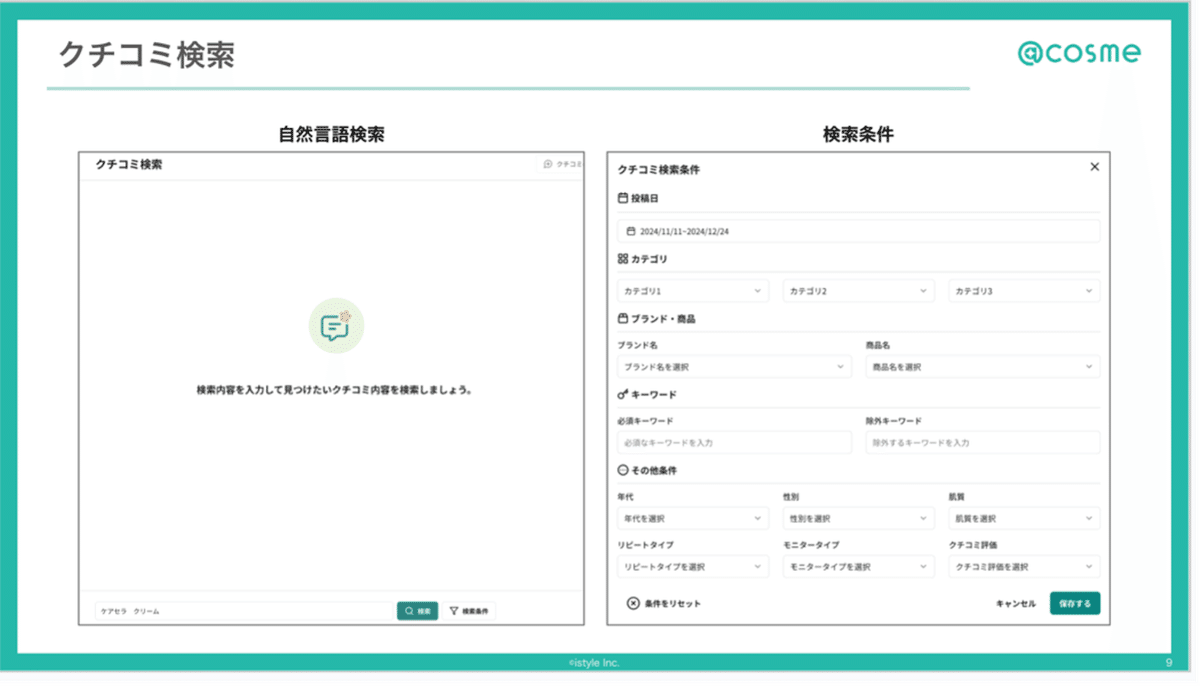This screenshot has height=686, width=1200.
Task: Click the クチコミ評価 label
Action: click(x=973, y=545)
